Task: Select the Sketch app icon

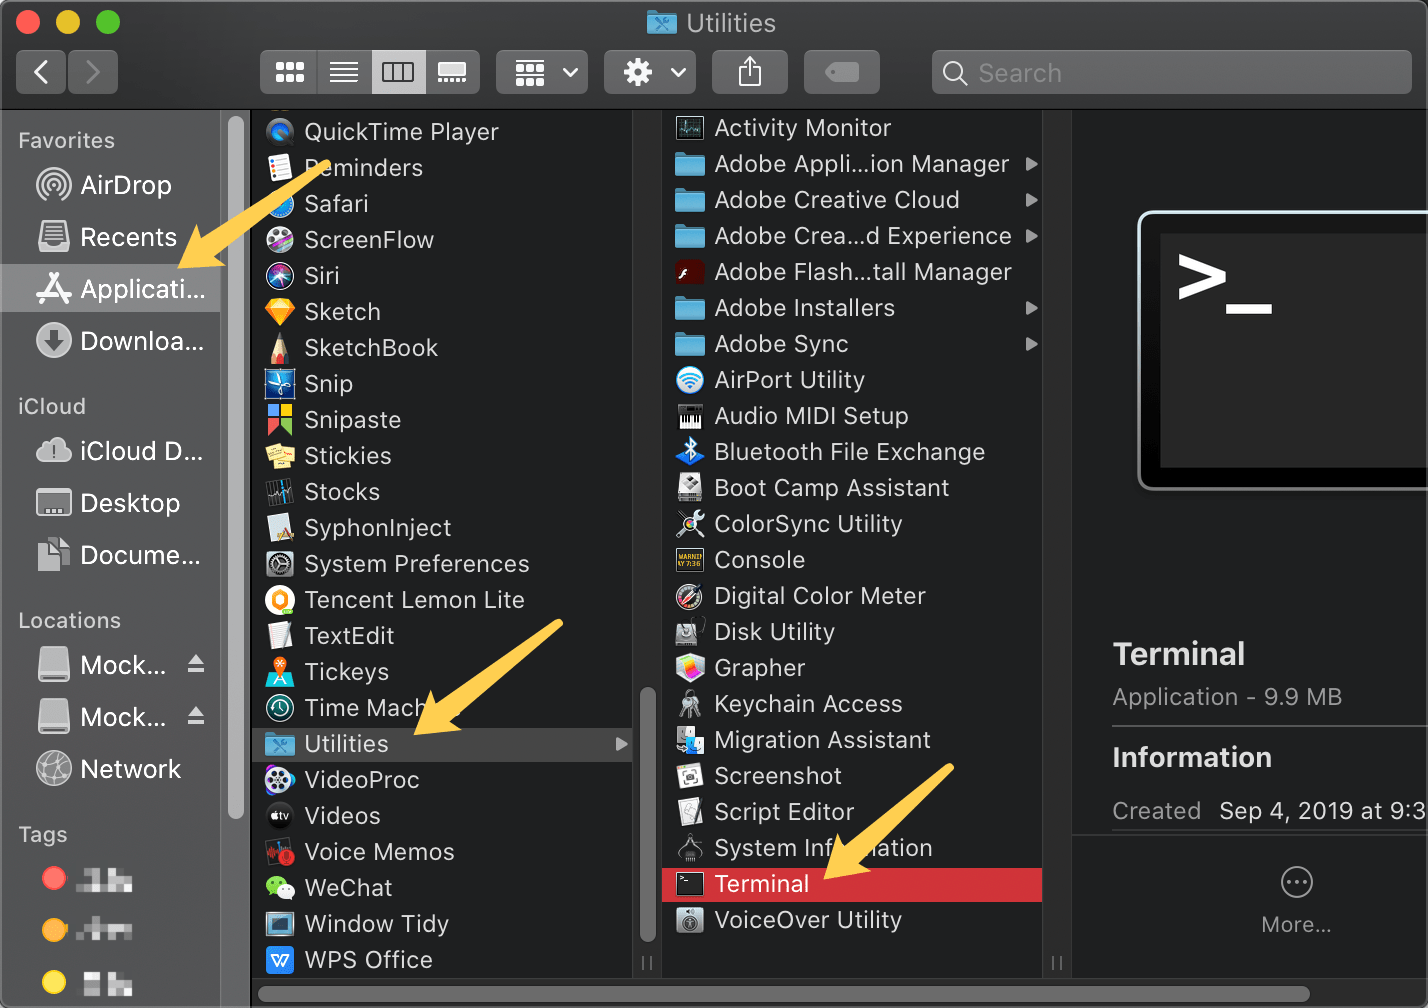Action: [x=280, y=312]
